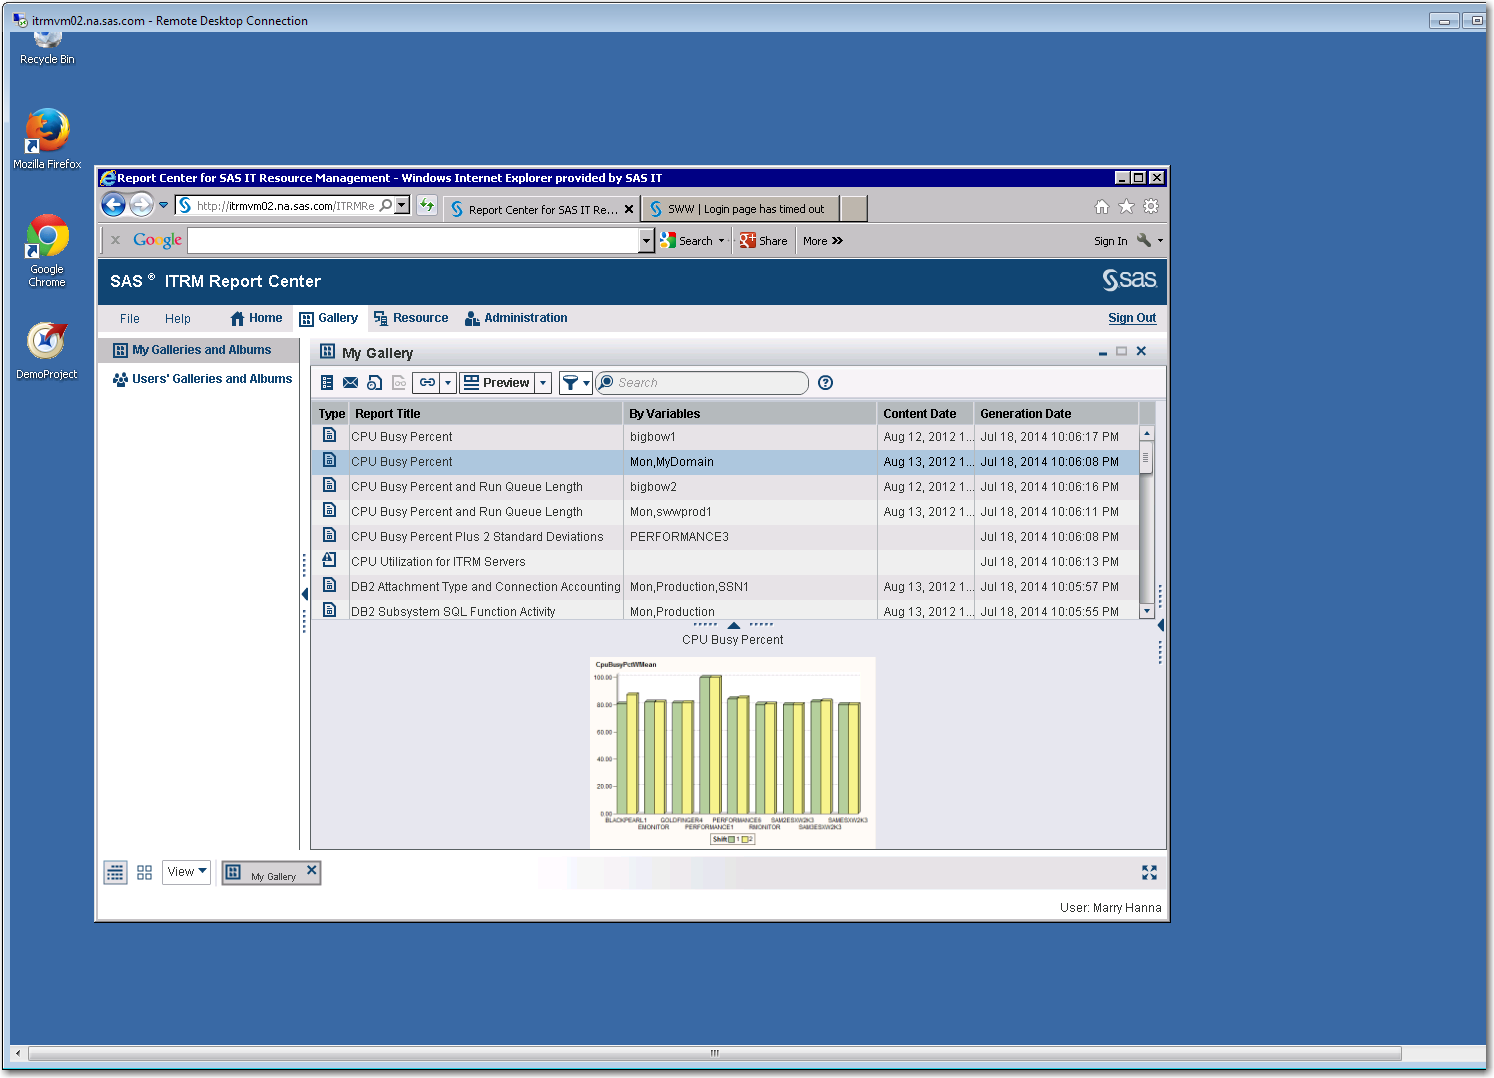The height and width of the screenshot is (1078, 1494).
Task: Switch to list view icon in bottom bar
Action: point(116,873)
